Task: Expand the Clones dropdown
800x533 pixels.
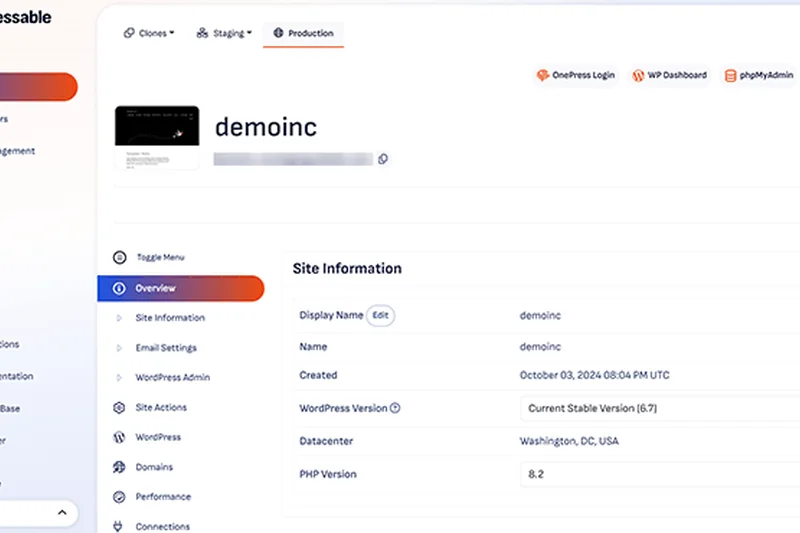Action: 149,33
